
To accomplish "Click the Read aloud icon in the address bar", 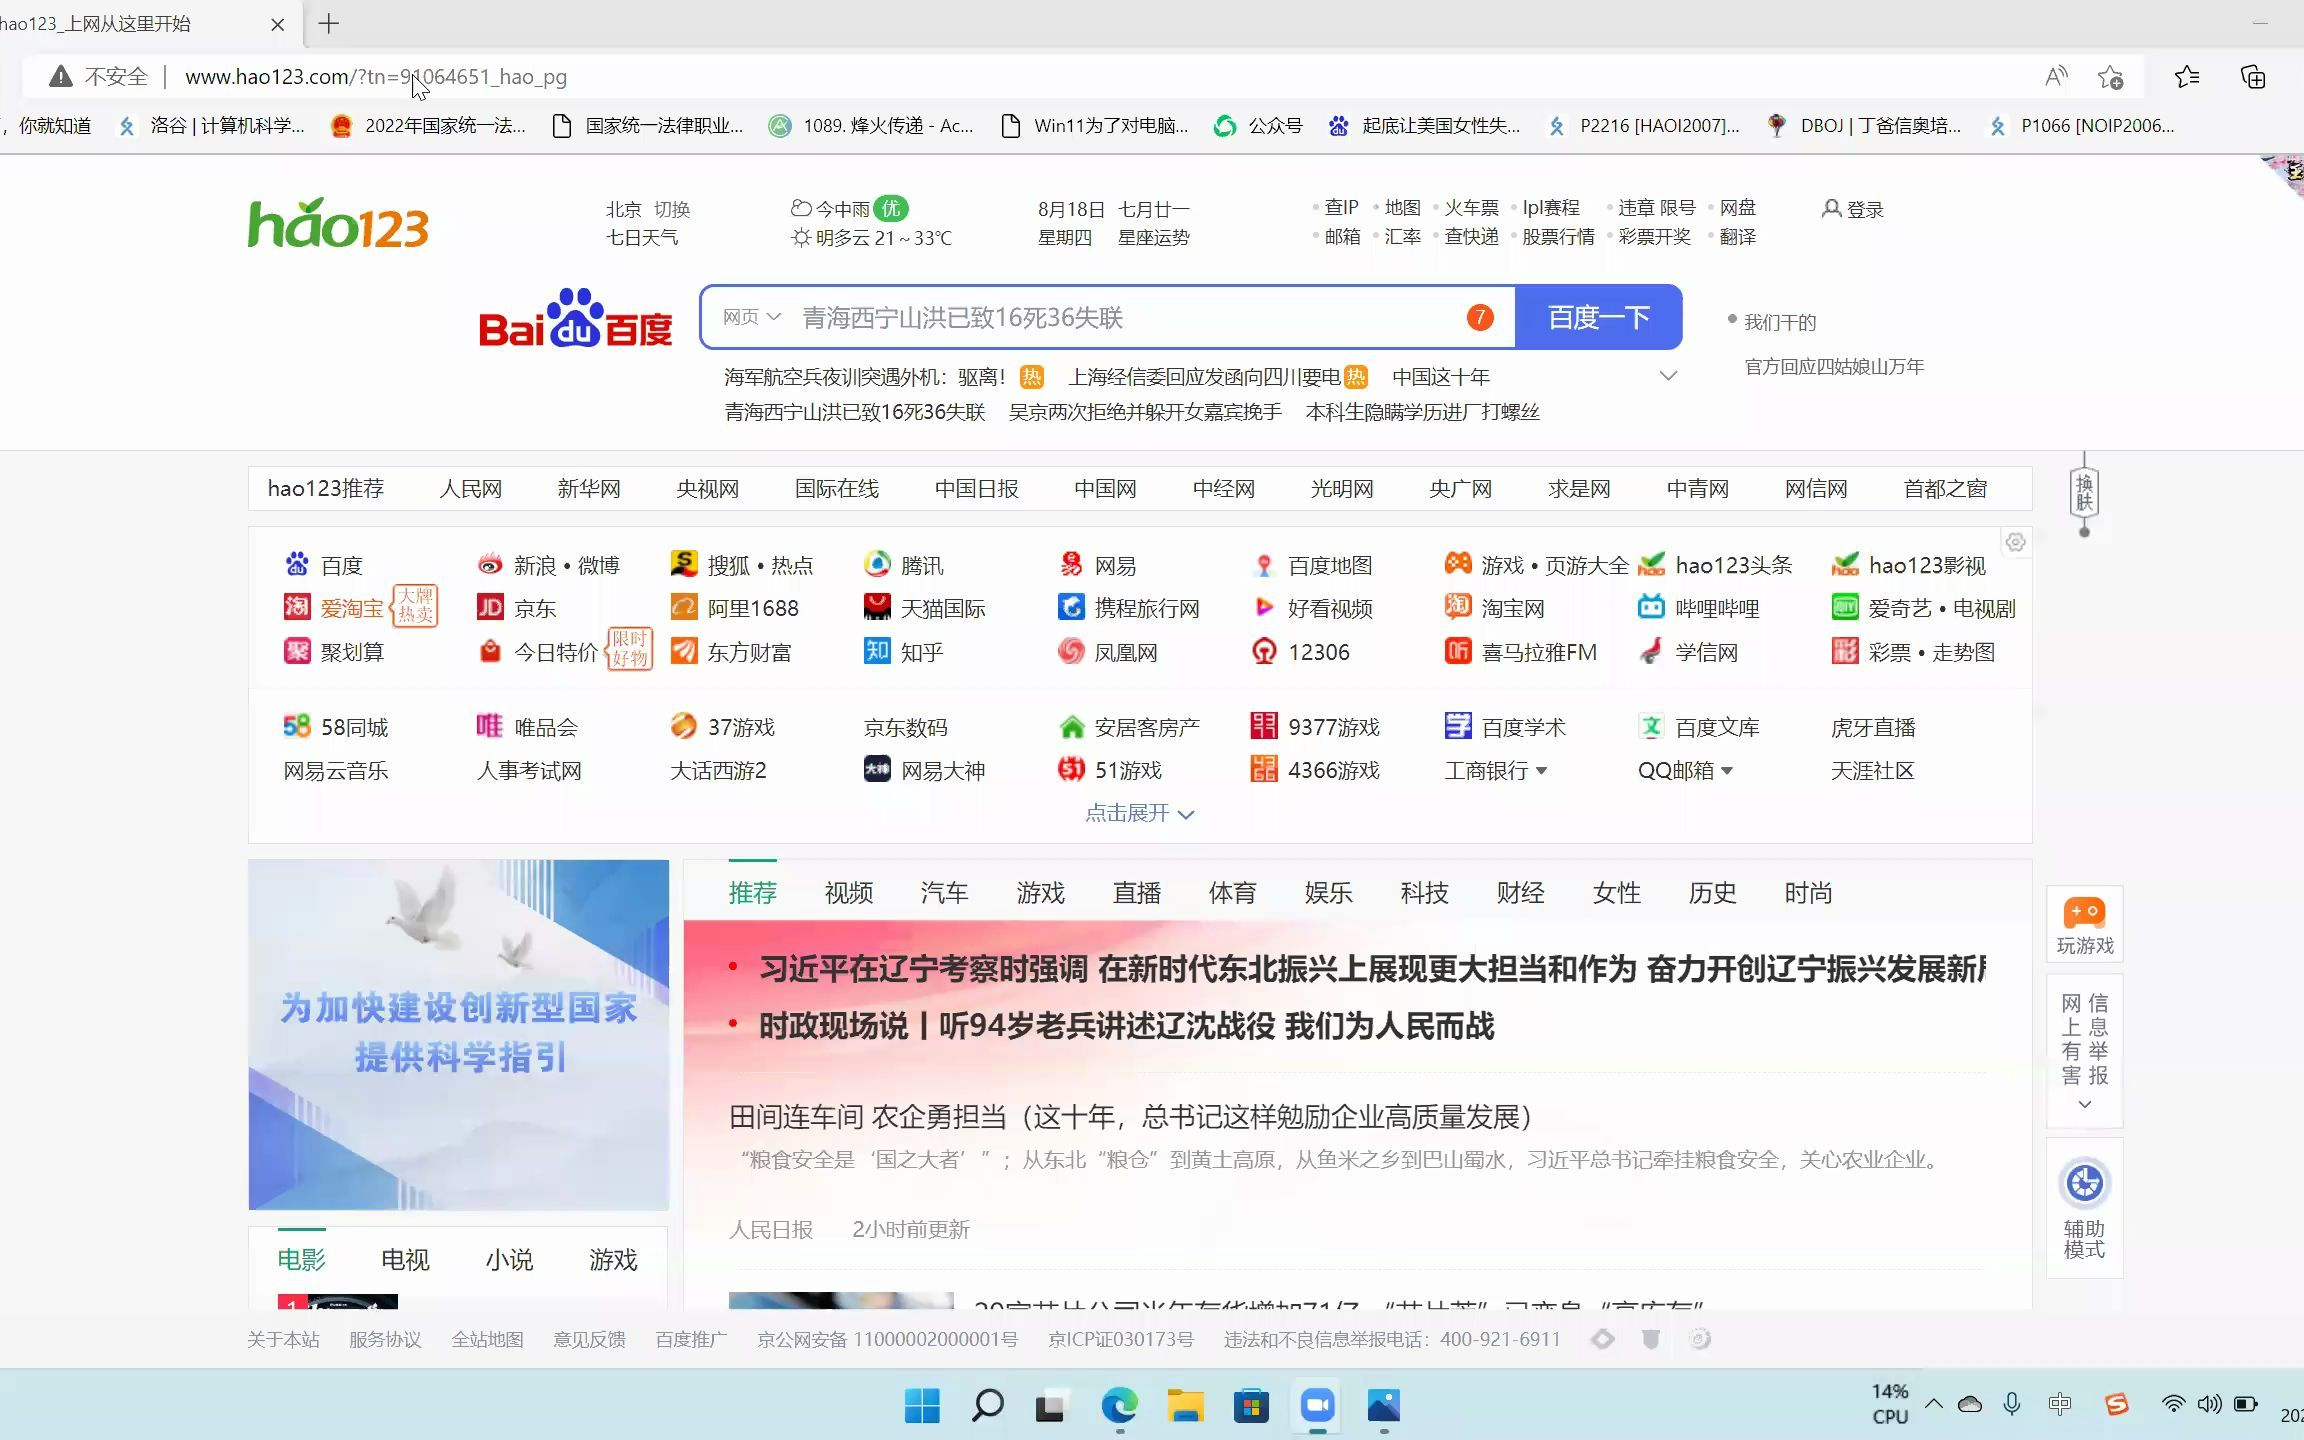I will tap(2056, 77).
